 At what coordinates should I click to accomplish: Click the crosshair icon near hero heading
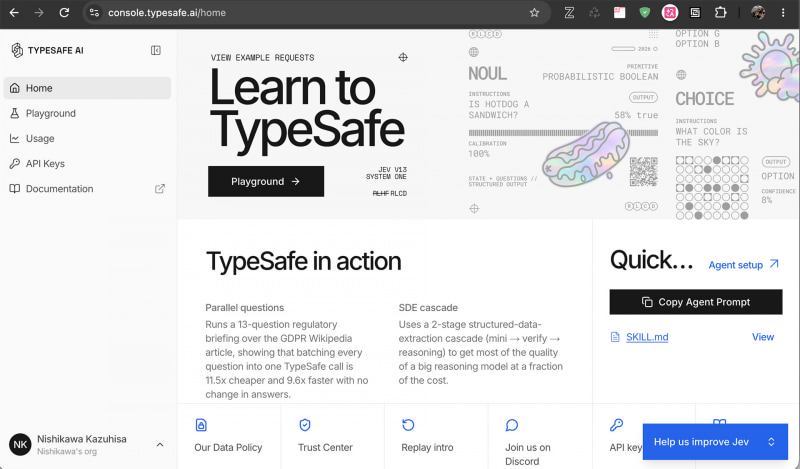pyautogui.click(x=403, y=57)
